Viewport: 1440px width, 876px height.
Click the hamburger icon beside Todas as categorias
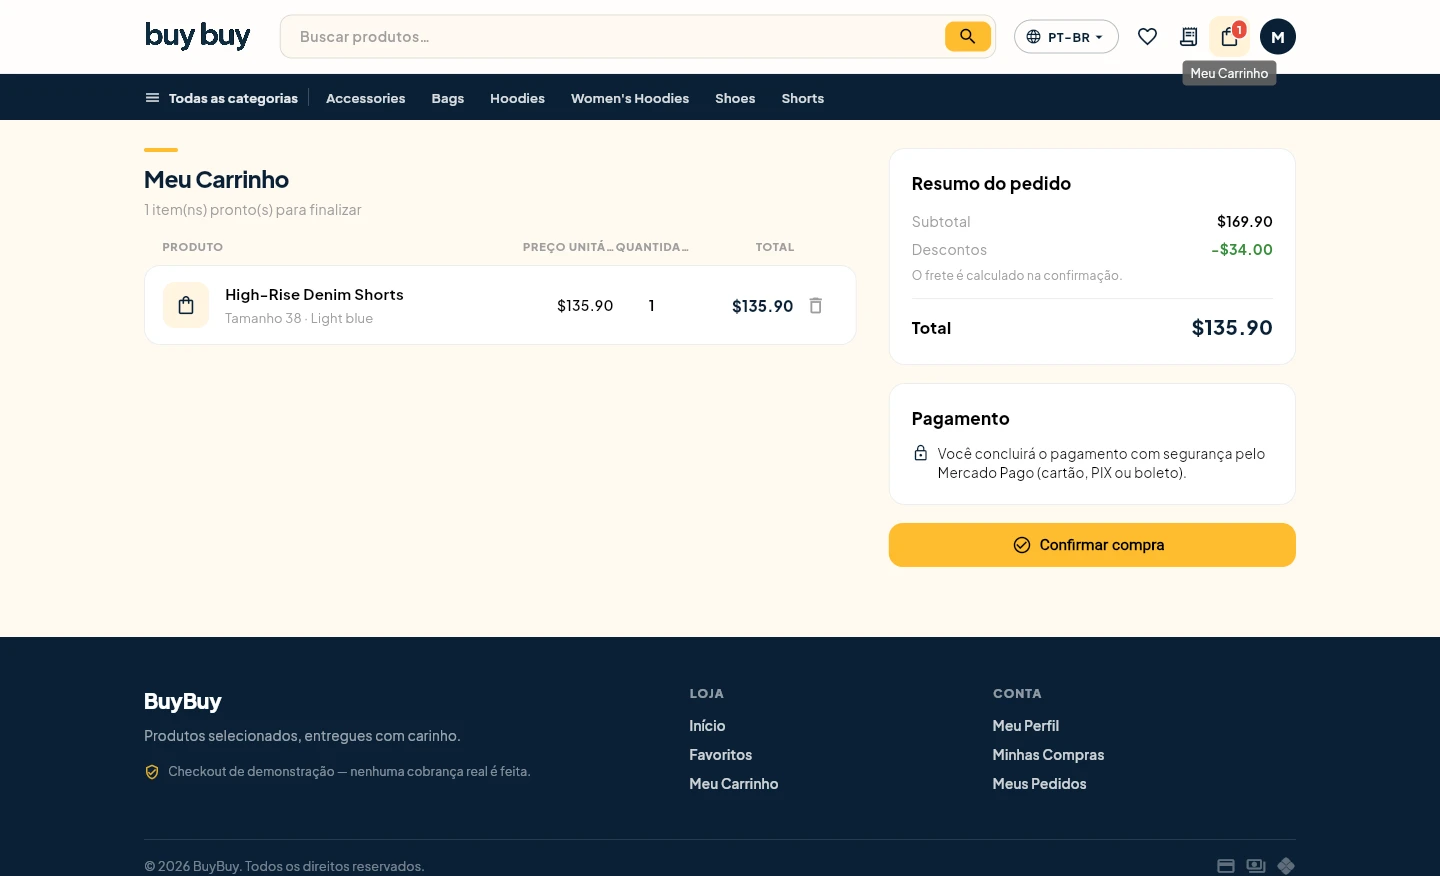pos(152,98)
